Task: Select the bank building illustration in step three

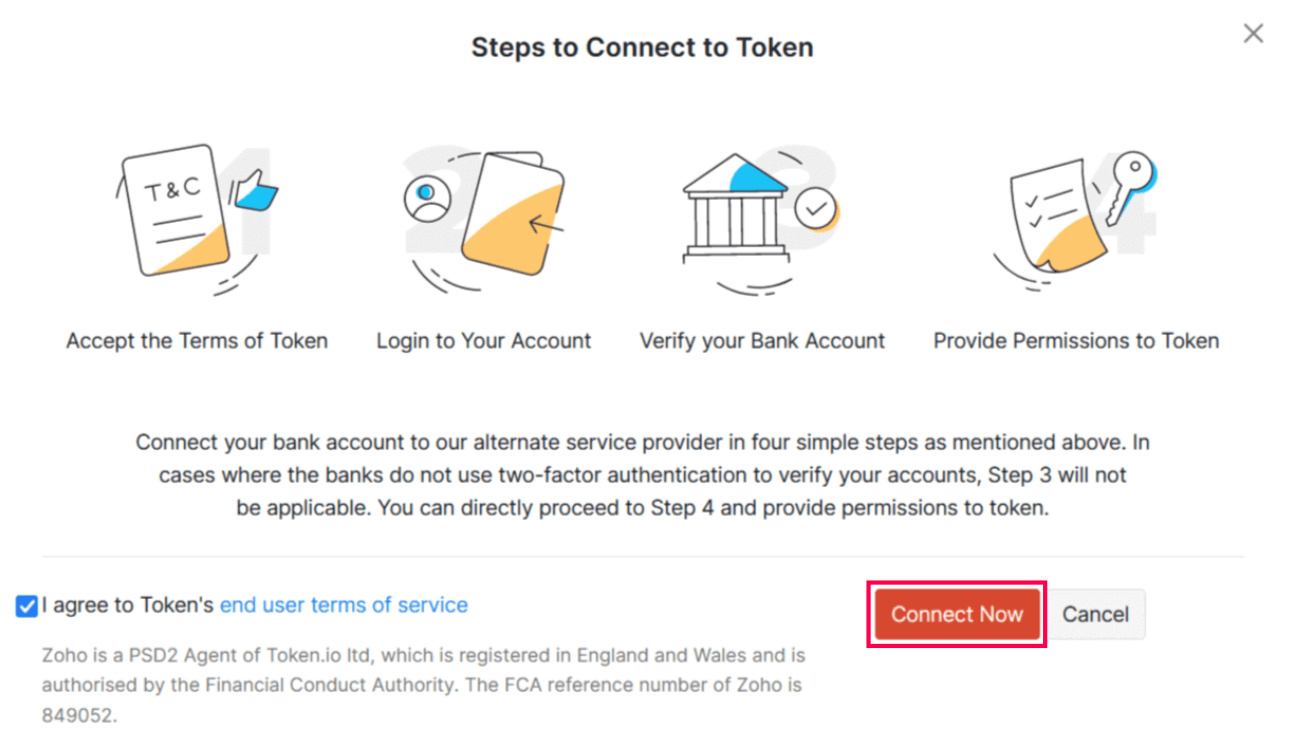Action: [735, 215]
